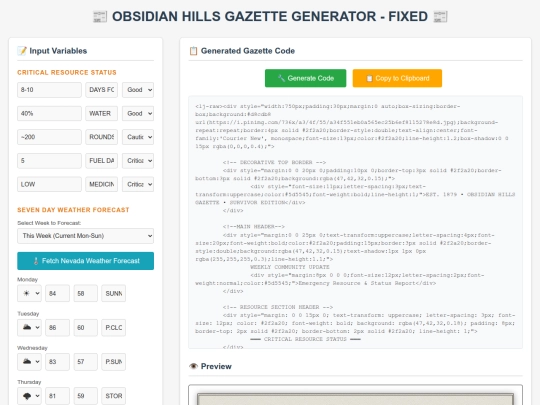Click the memo icon beside Input Variables
Screen dimensions: 540x405
[22, 51]
